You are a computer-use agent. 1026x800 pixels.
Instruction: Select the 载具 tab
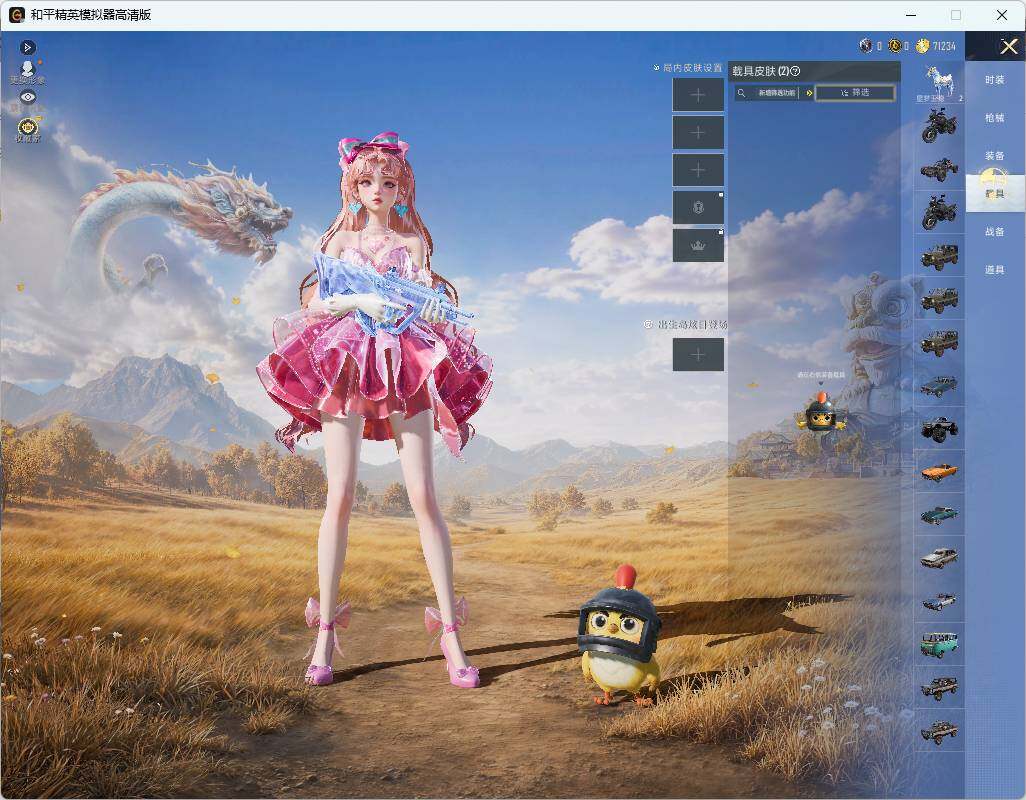[995, 194]
